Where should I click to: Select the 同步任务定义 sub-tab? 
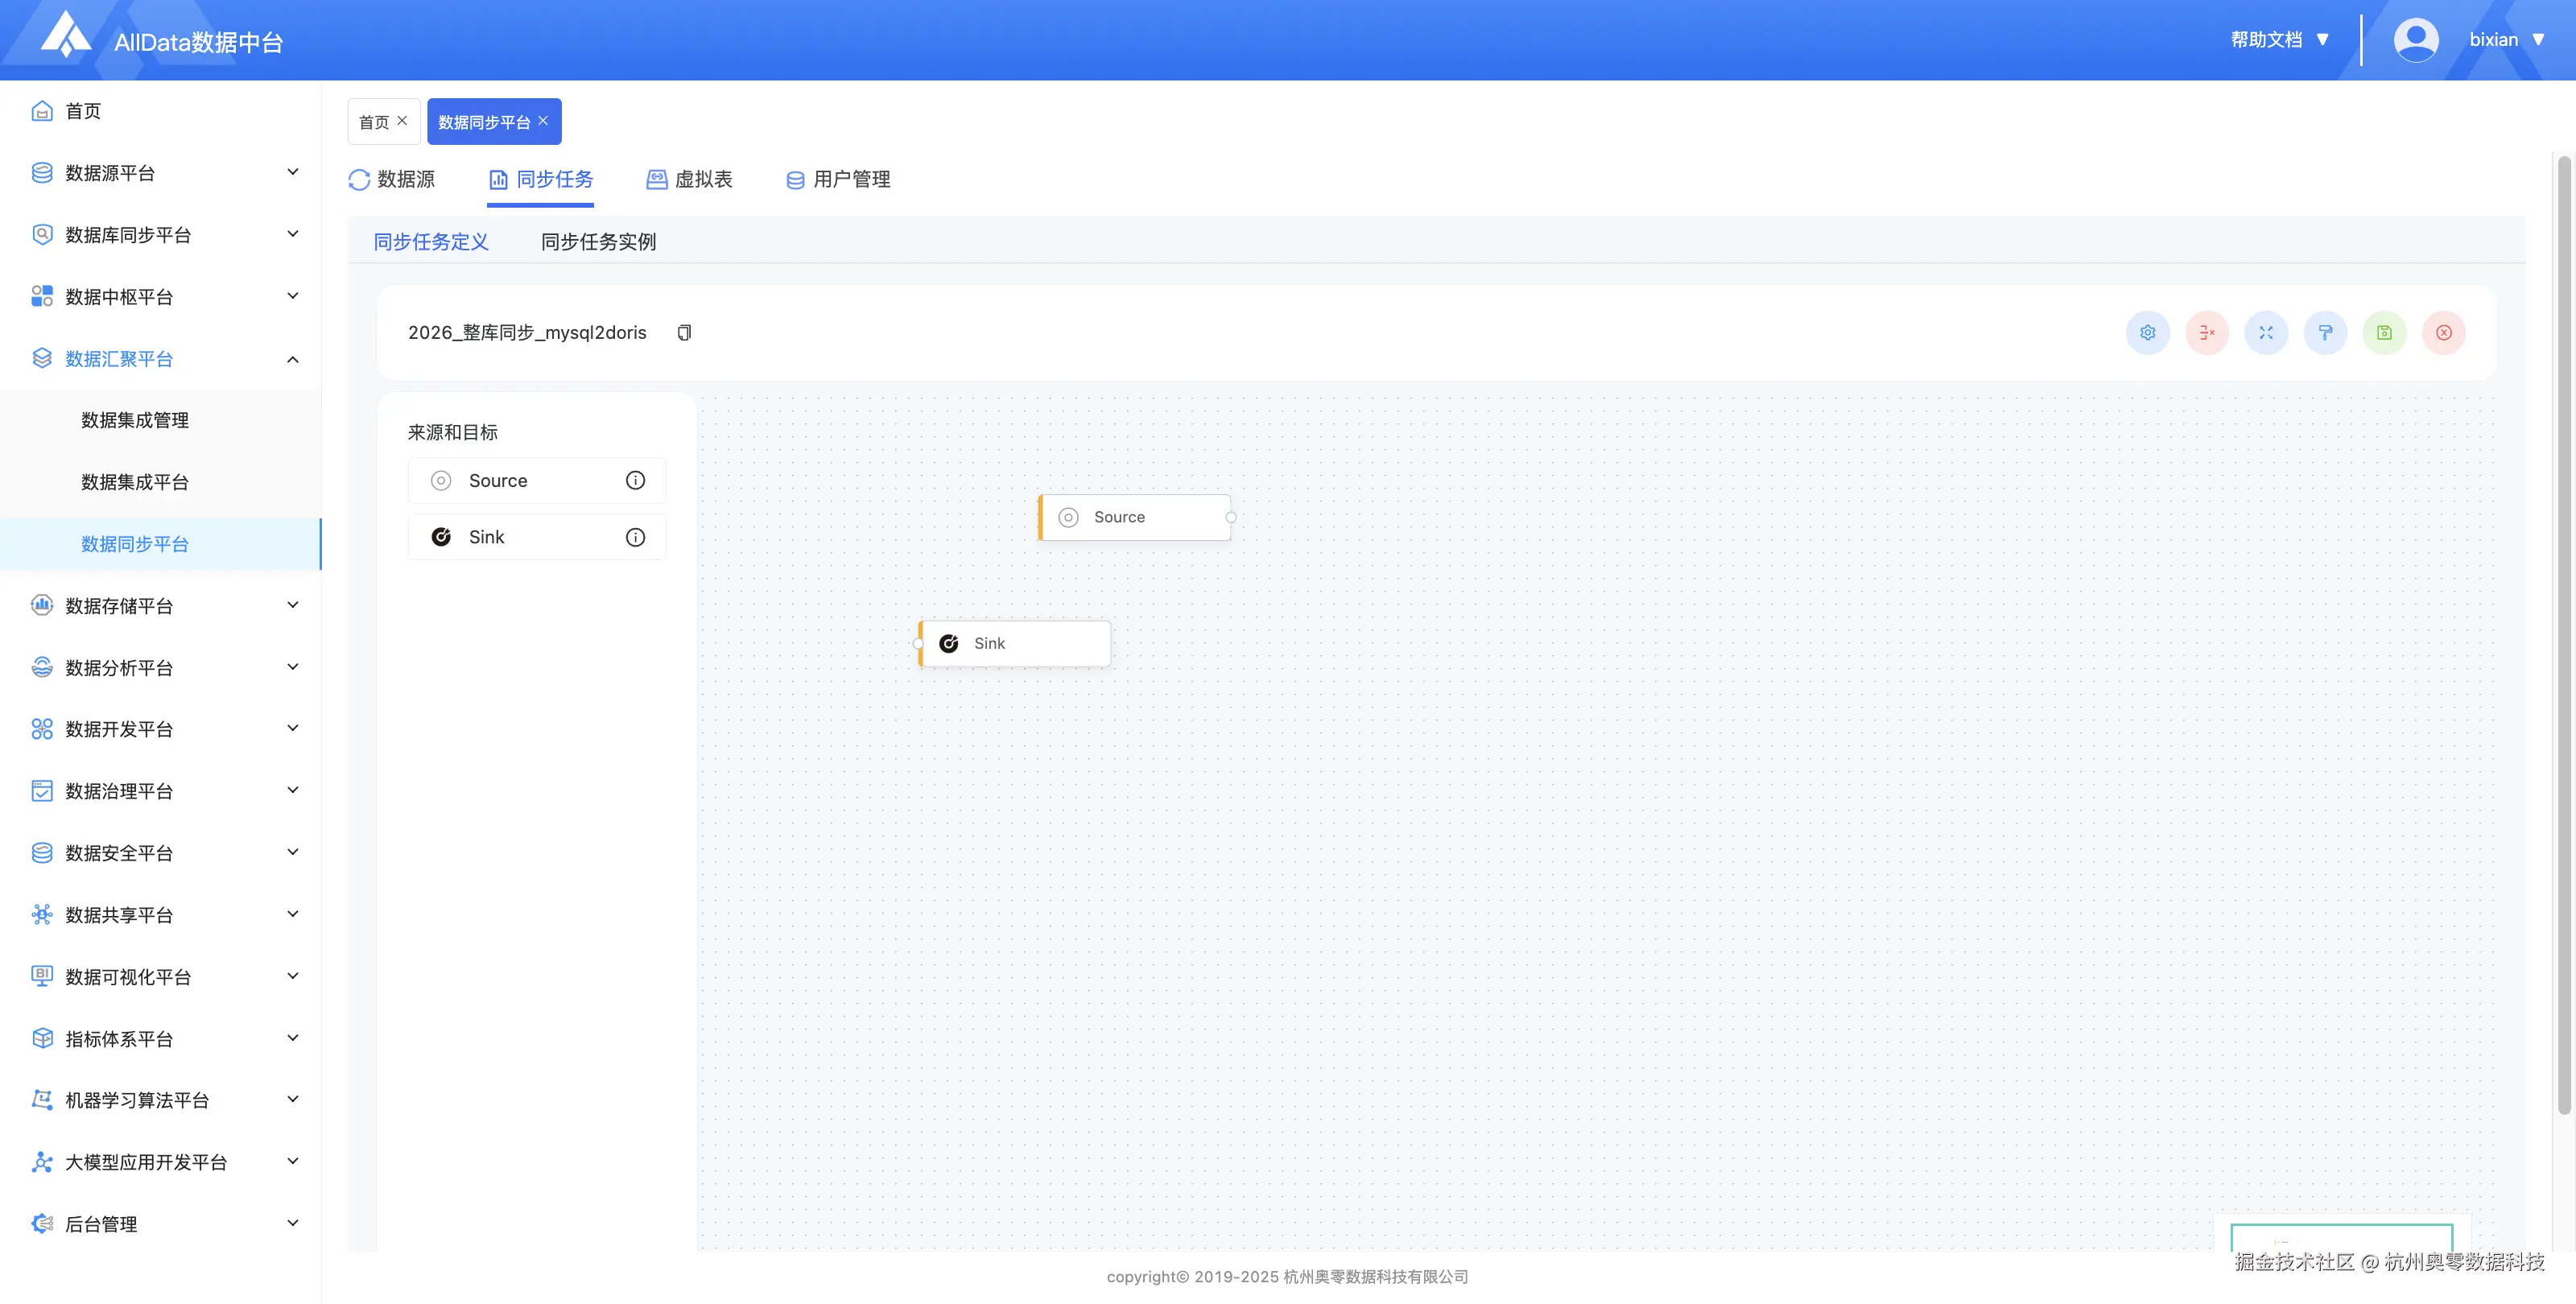tap(431, 241)
